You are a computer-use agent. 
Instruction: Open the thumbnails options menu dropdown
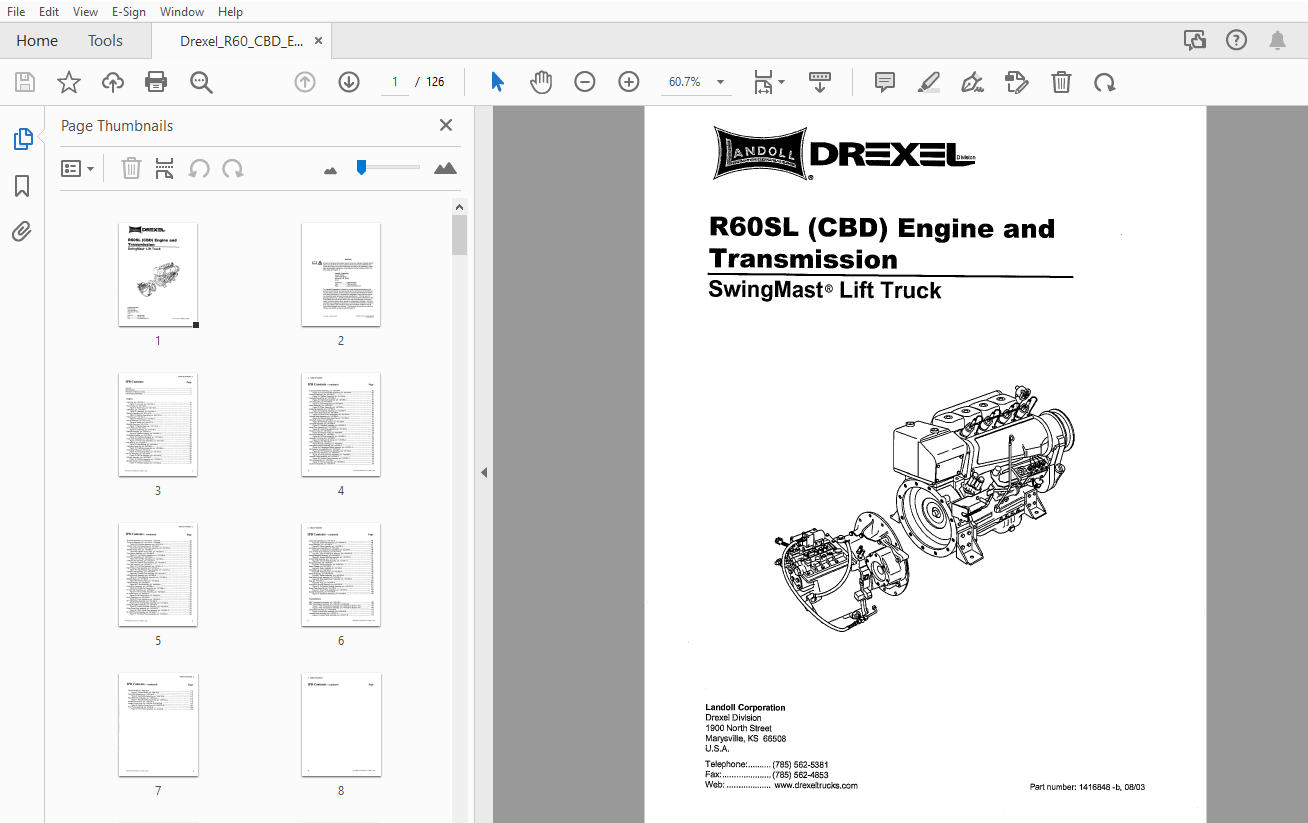click(78, 169)
